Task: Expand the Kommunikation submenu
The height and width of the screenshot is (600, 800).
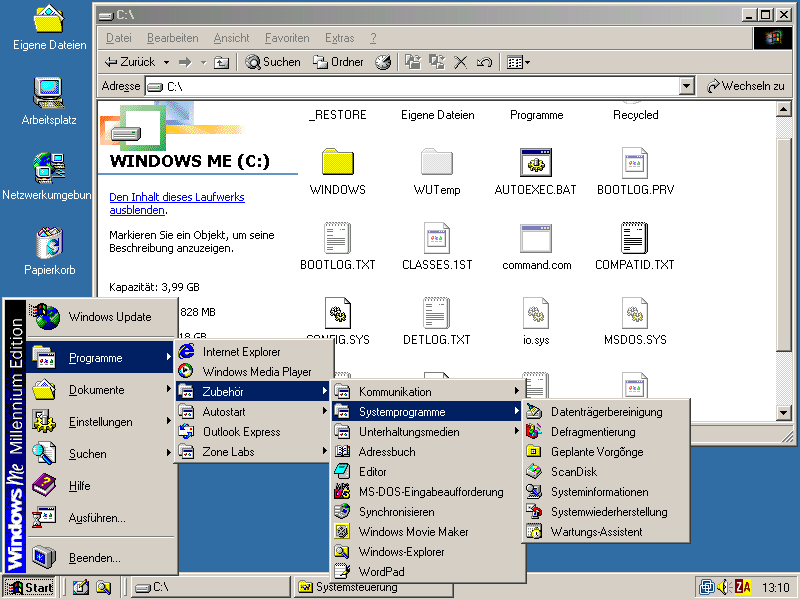Action: coord(430,392)
